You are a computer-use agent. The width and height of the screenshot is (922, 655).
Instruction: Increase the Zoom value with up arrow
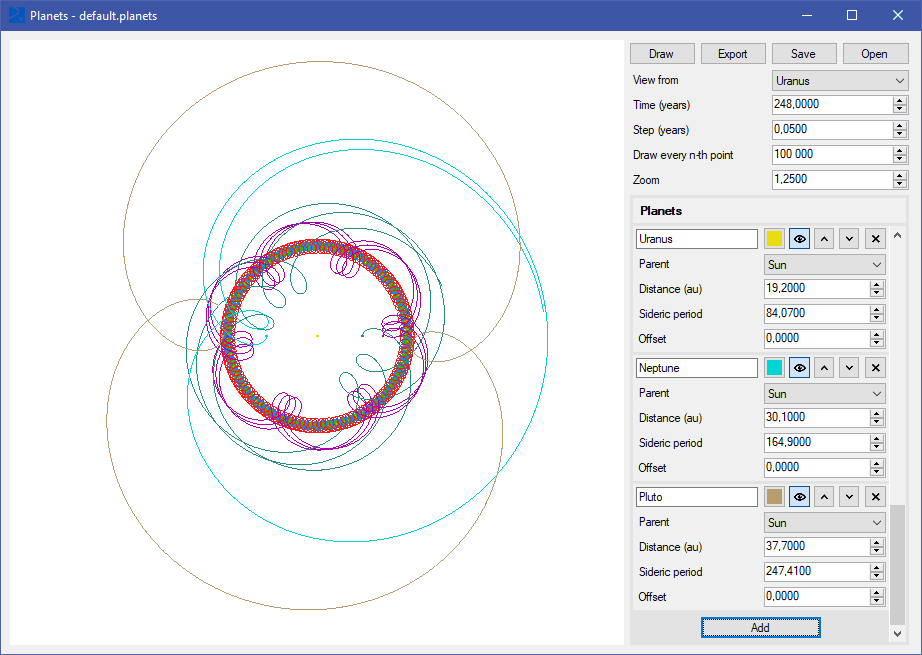pos(900,176)
